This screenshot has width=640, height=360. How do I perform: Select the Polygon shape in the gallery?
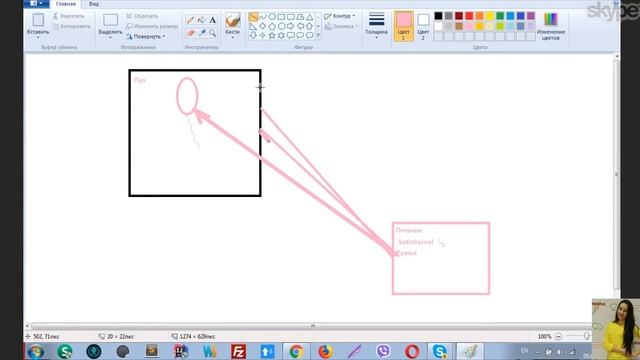(300, 17)
